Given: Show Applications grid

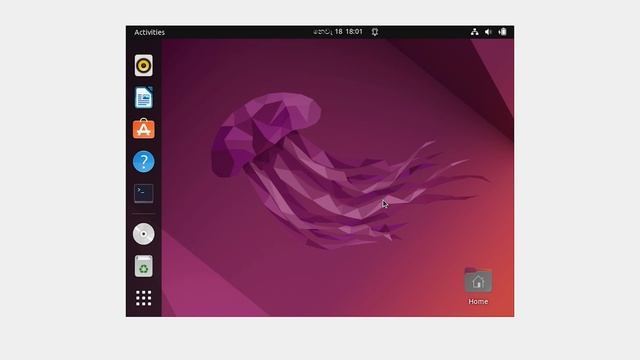Looking at the screenshot, I should click(x=144, y=298).
